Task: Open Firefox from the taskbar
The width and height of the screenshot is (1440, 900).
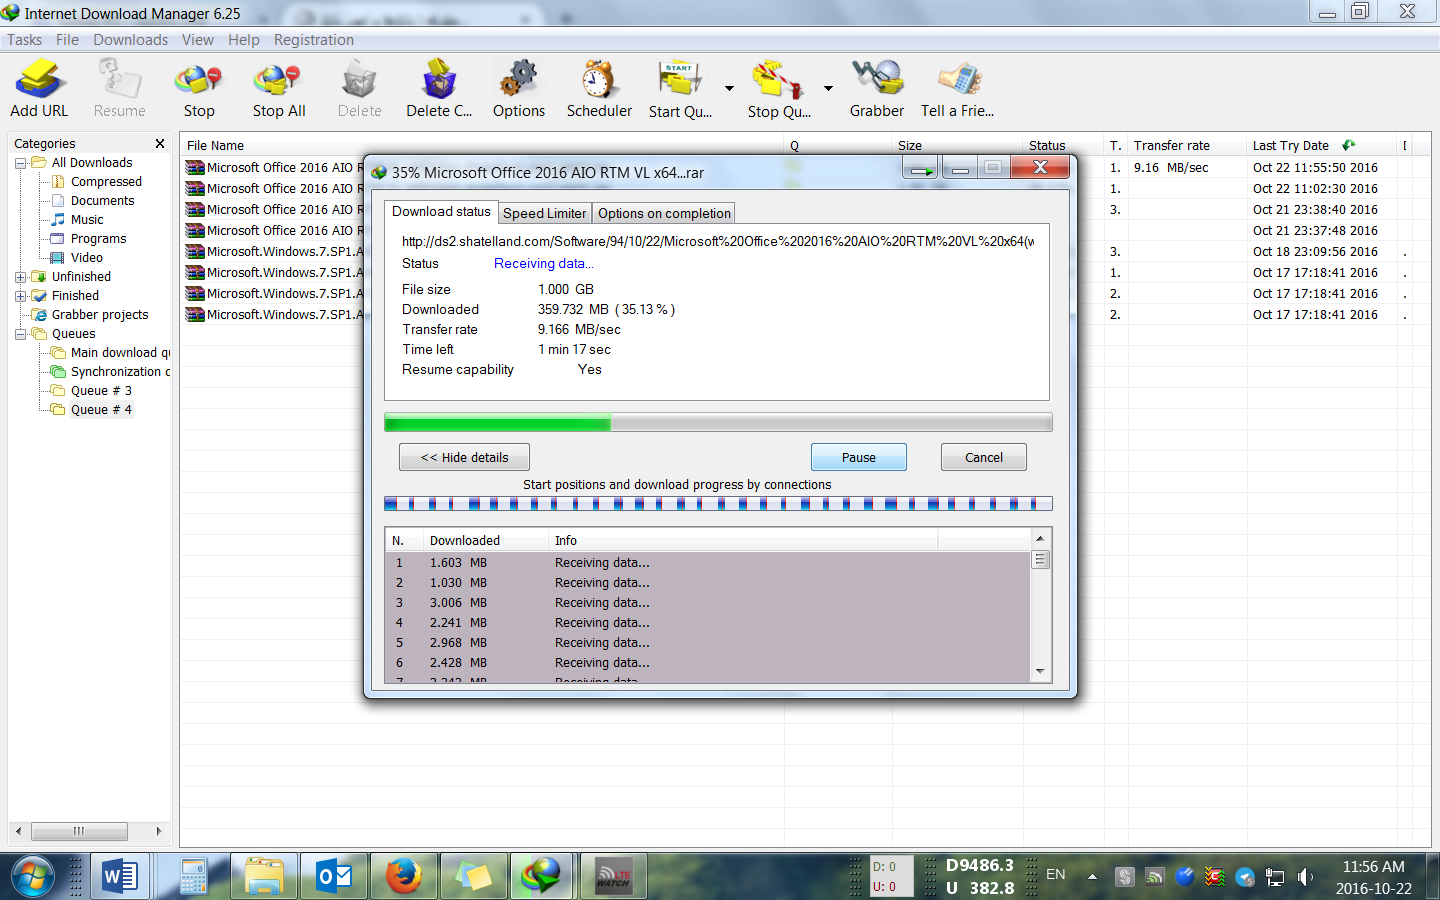Action: point(404,877)
